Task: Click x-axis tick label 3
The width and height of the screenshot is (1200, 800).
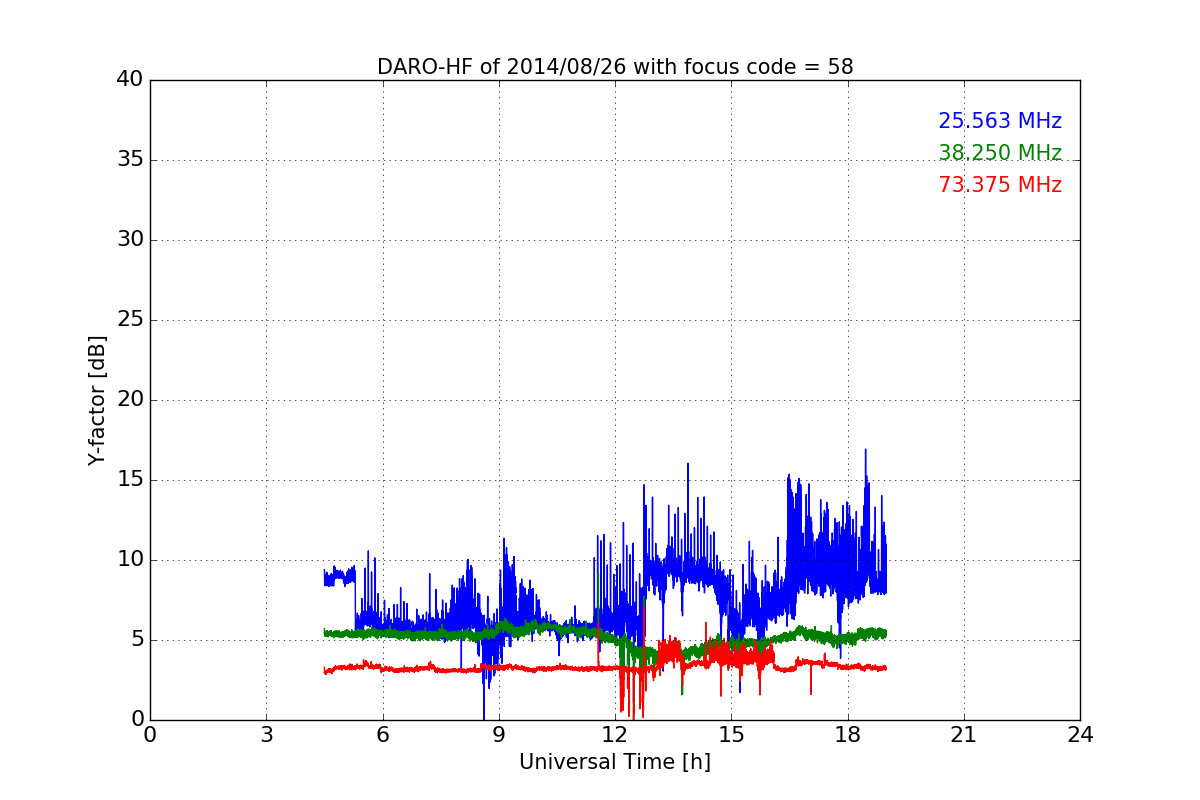Action: (x=266, y=734)
